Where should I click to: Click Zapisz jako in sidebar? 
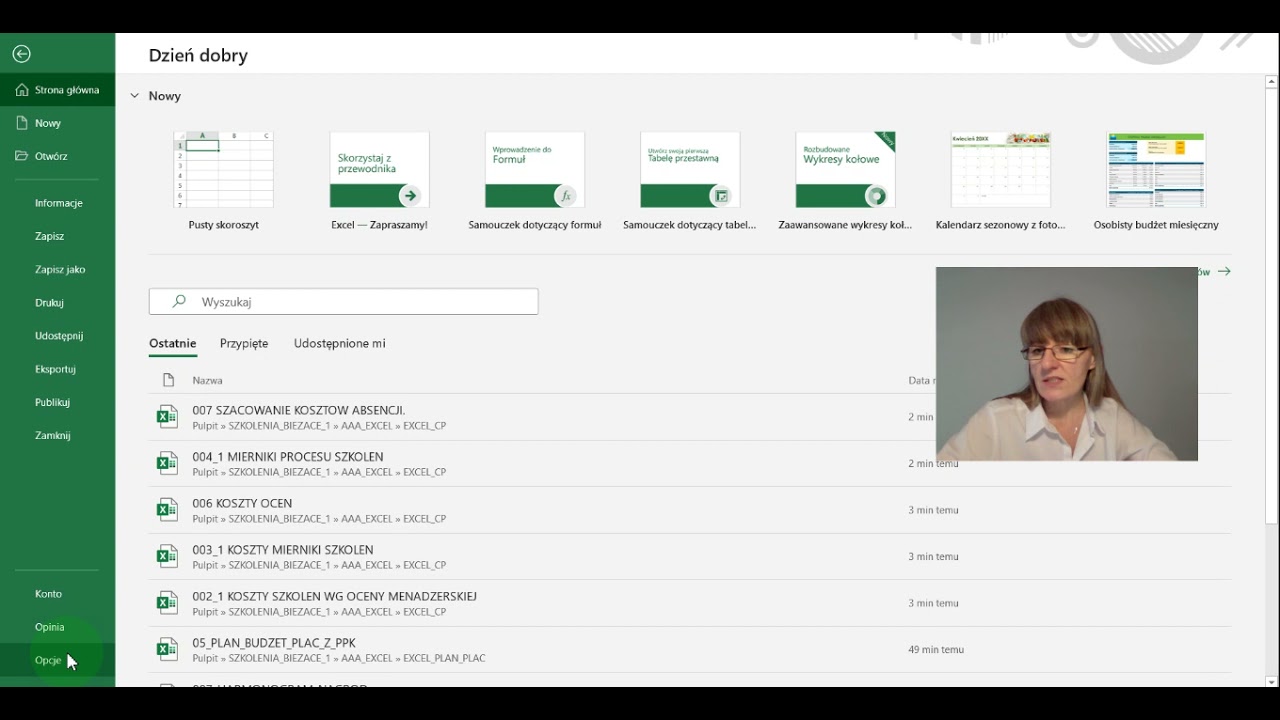(x=58, y=269)
